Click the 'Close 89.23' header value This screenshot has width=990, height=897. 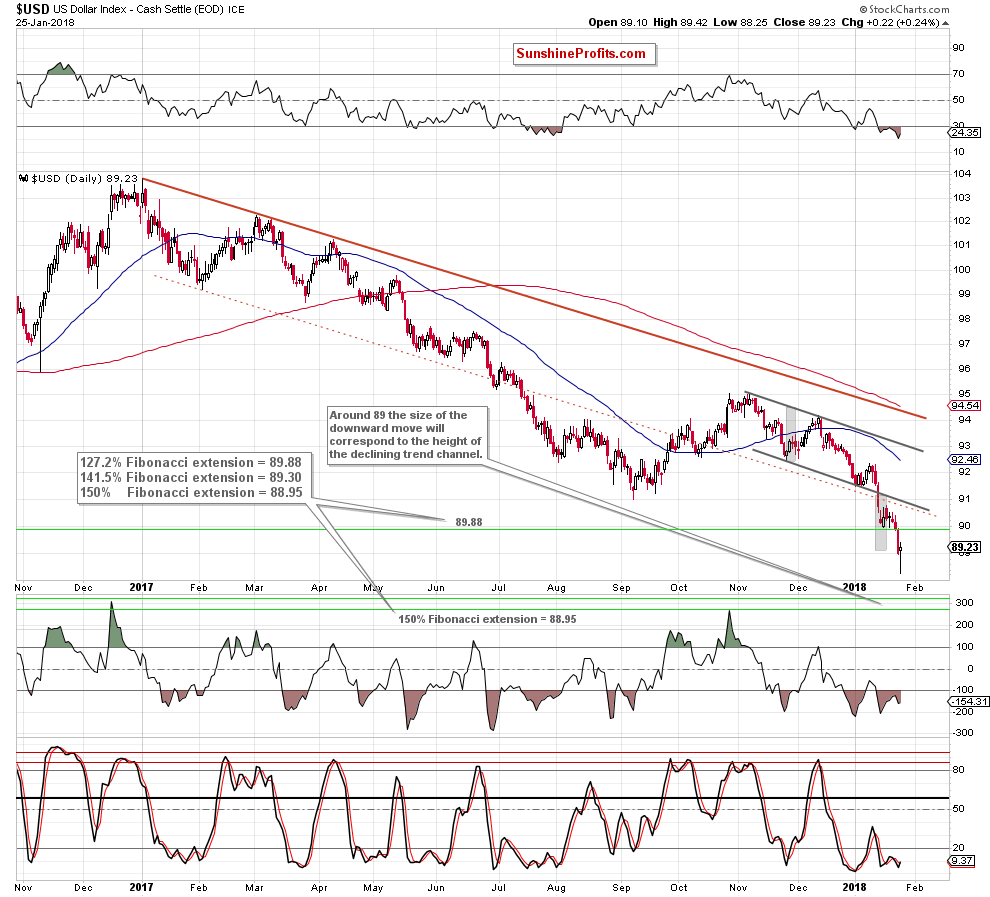(804, 22)
